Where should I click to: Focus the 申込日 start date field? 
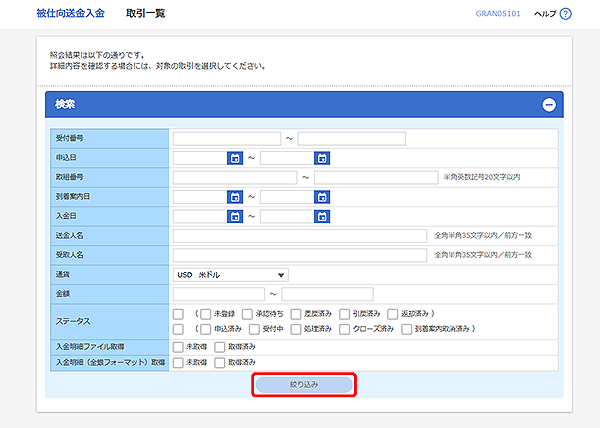tap(200, 158)
